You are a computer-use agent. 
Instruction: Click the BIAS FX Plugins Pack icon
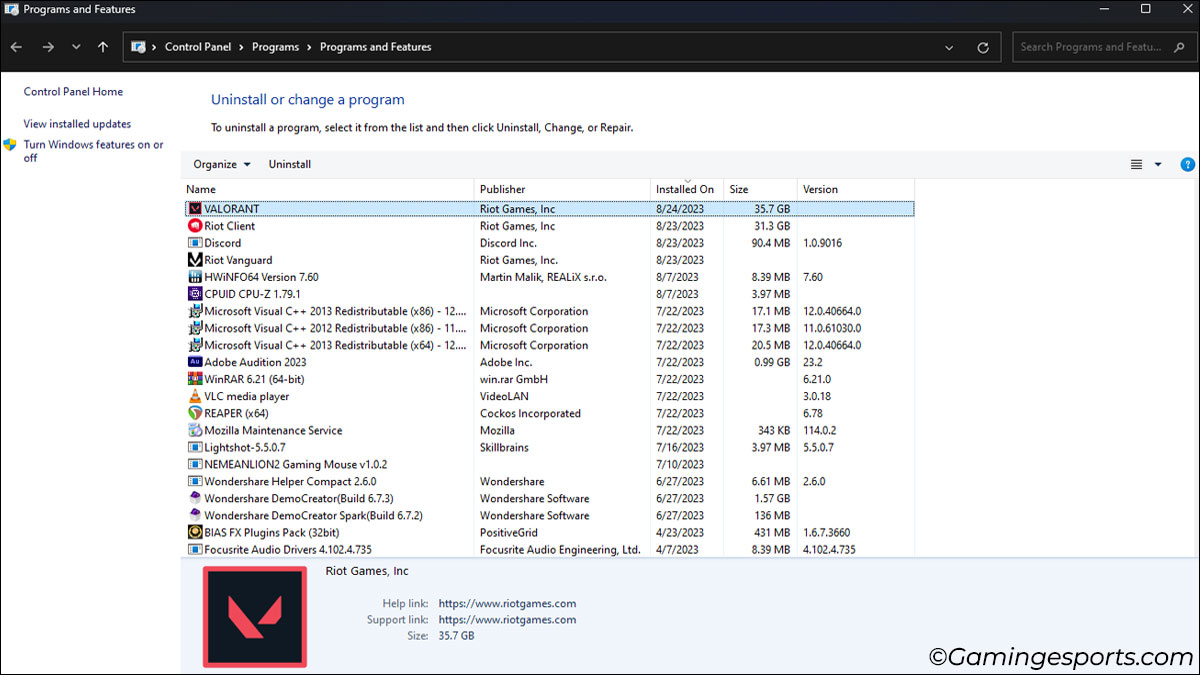pos(195,532)
